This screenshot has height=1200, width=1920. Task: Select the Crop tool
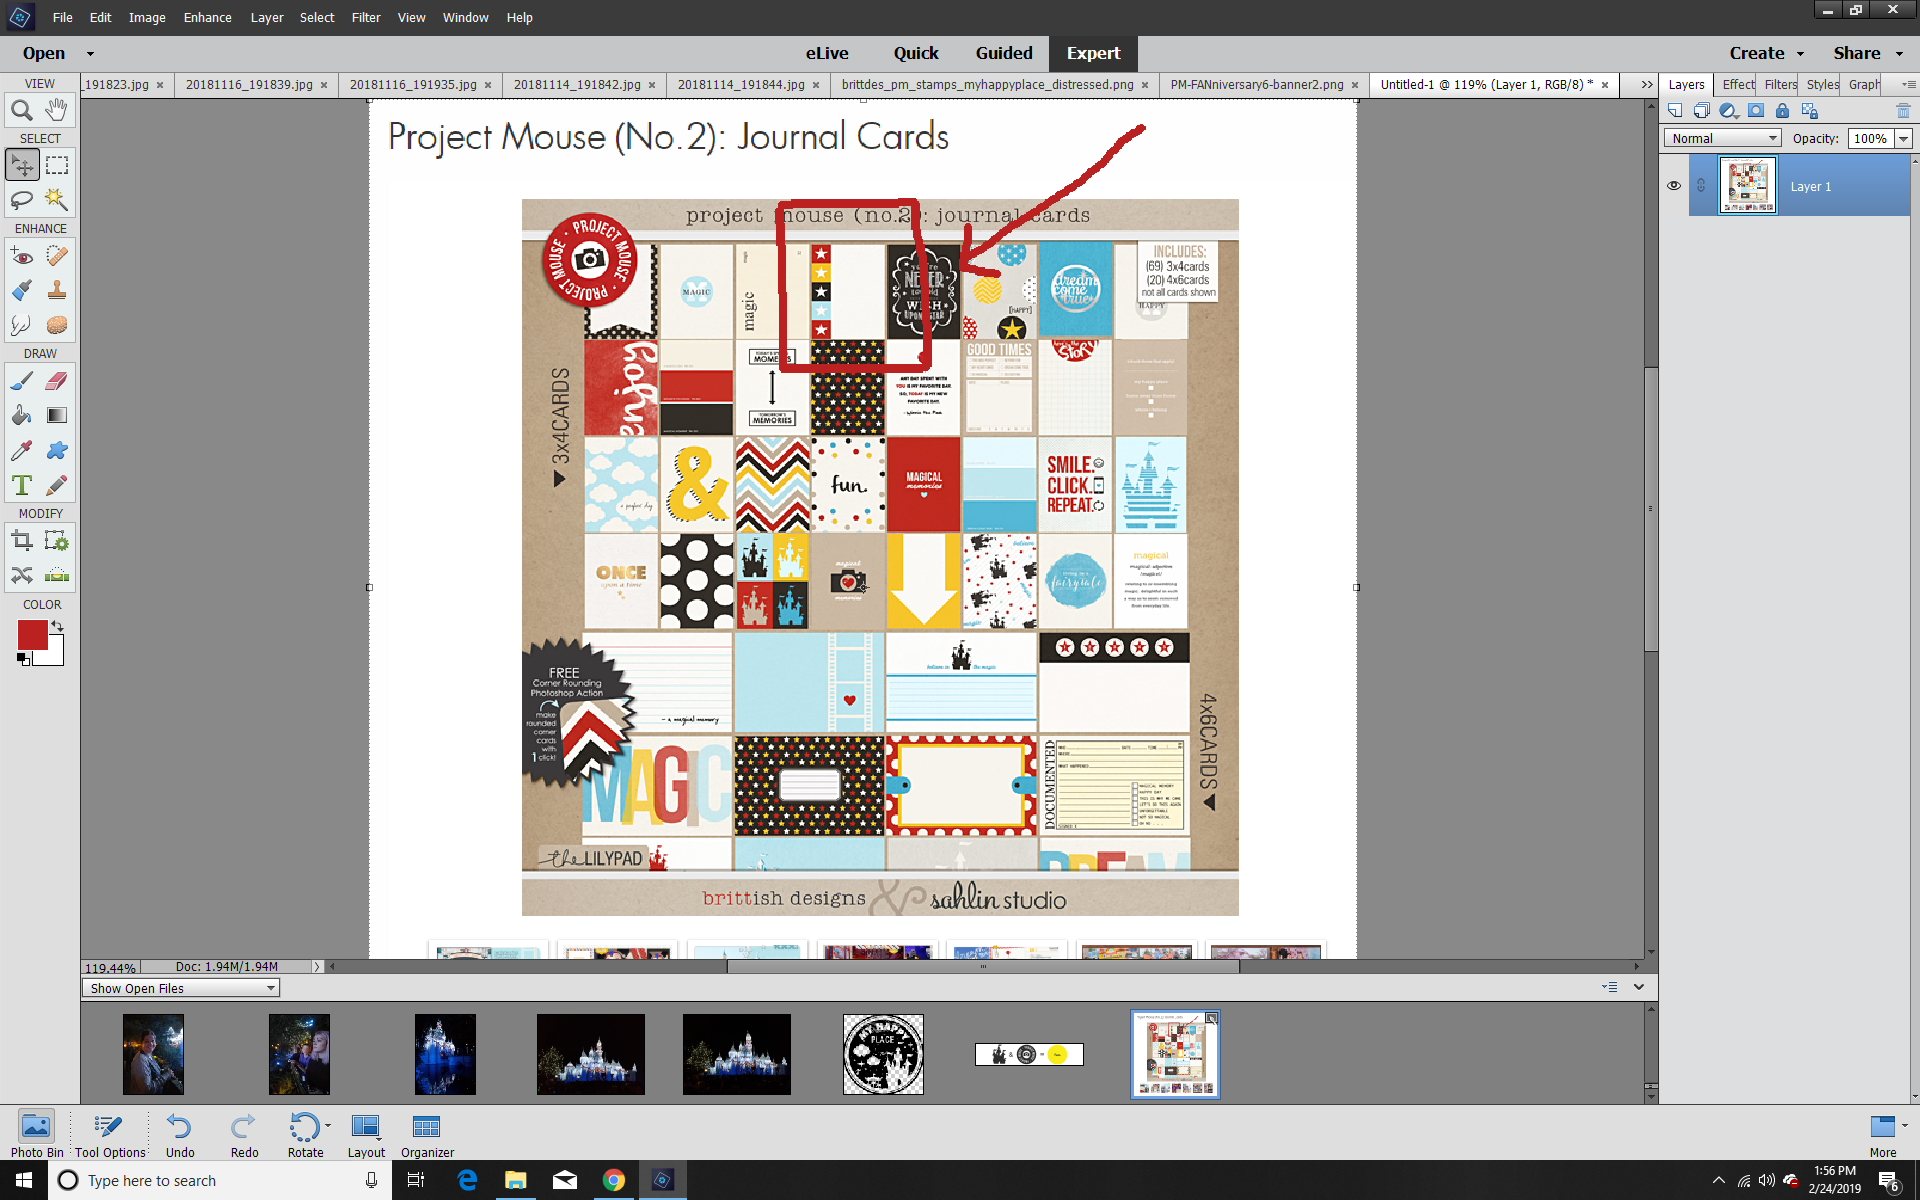tap(22, 541)
